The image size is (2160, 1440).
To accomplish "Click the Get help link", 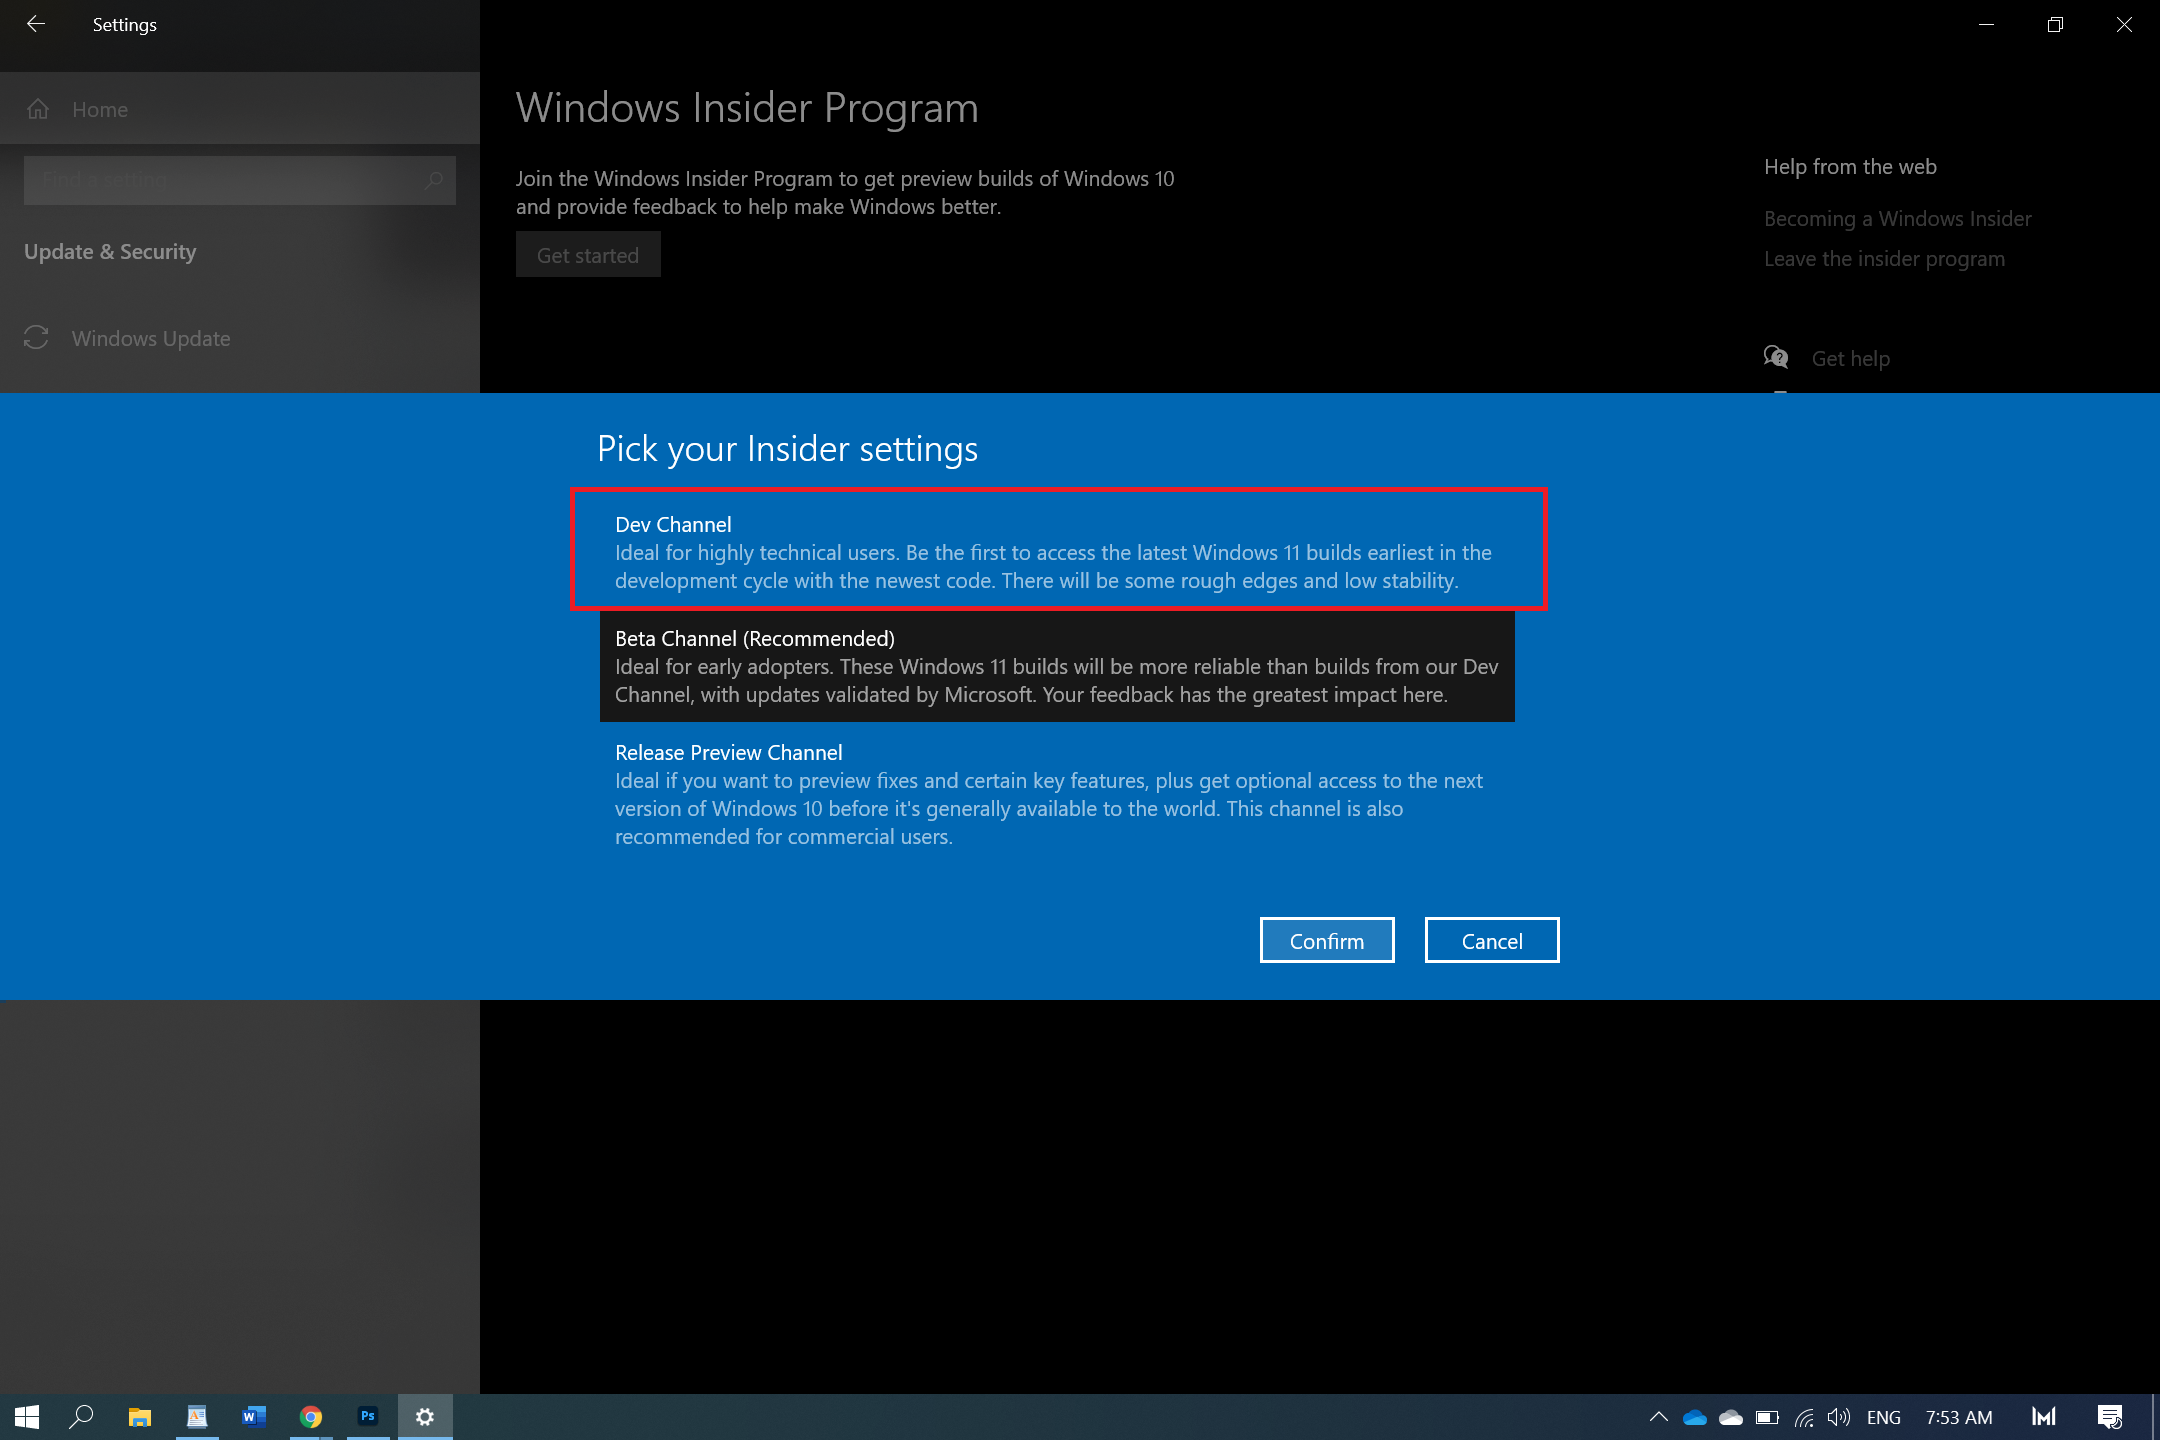I will coord(1850,358).
